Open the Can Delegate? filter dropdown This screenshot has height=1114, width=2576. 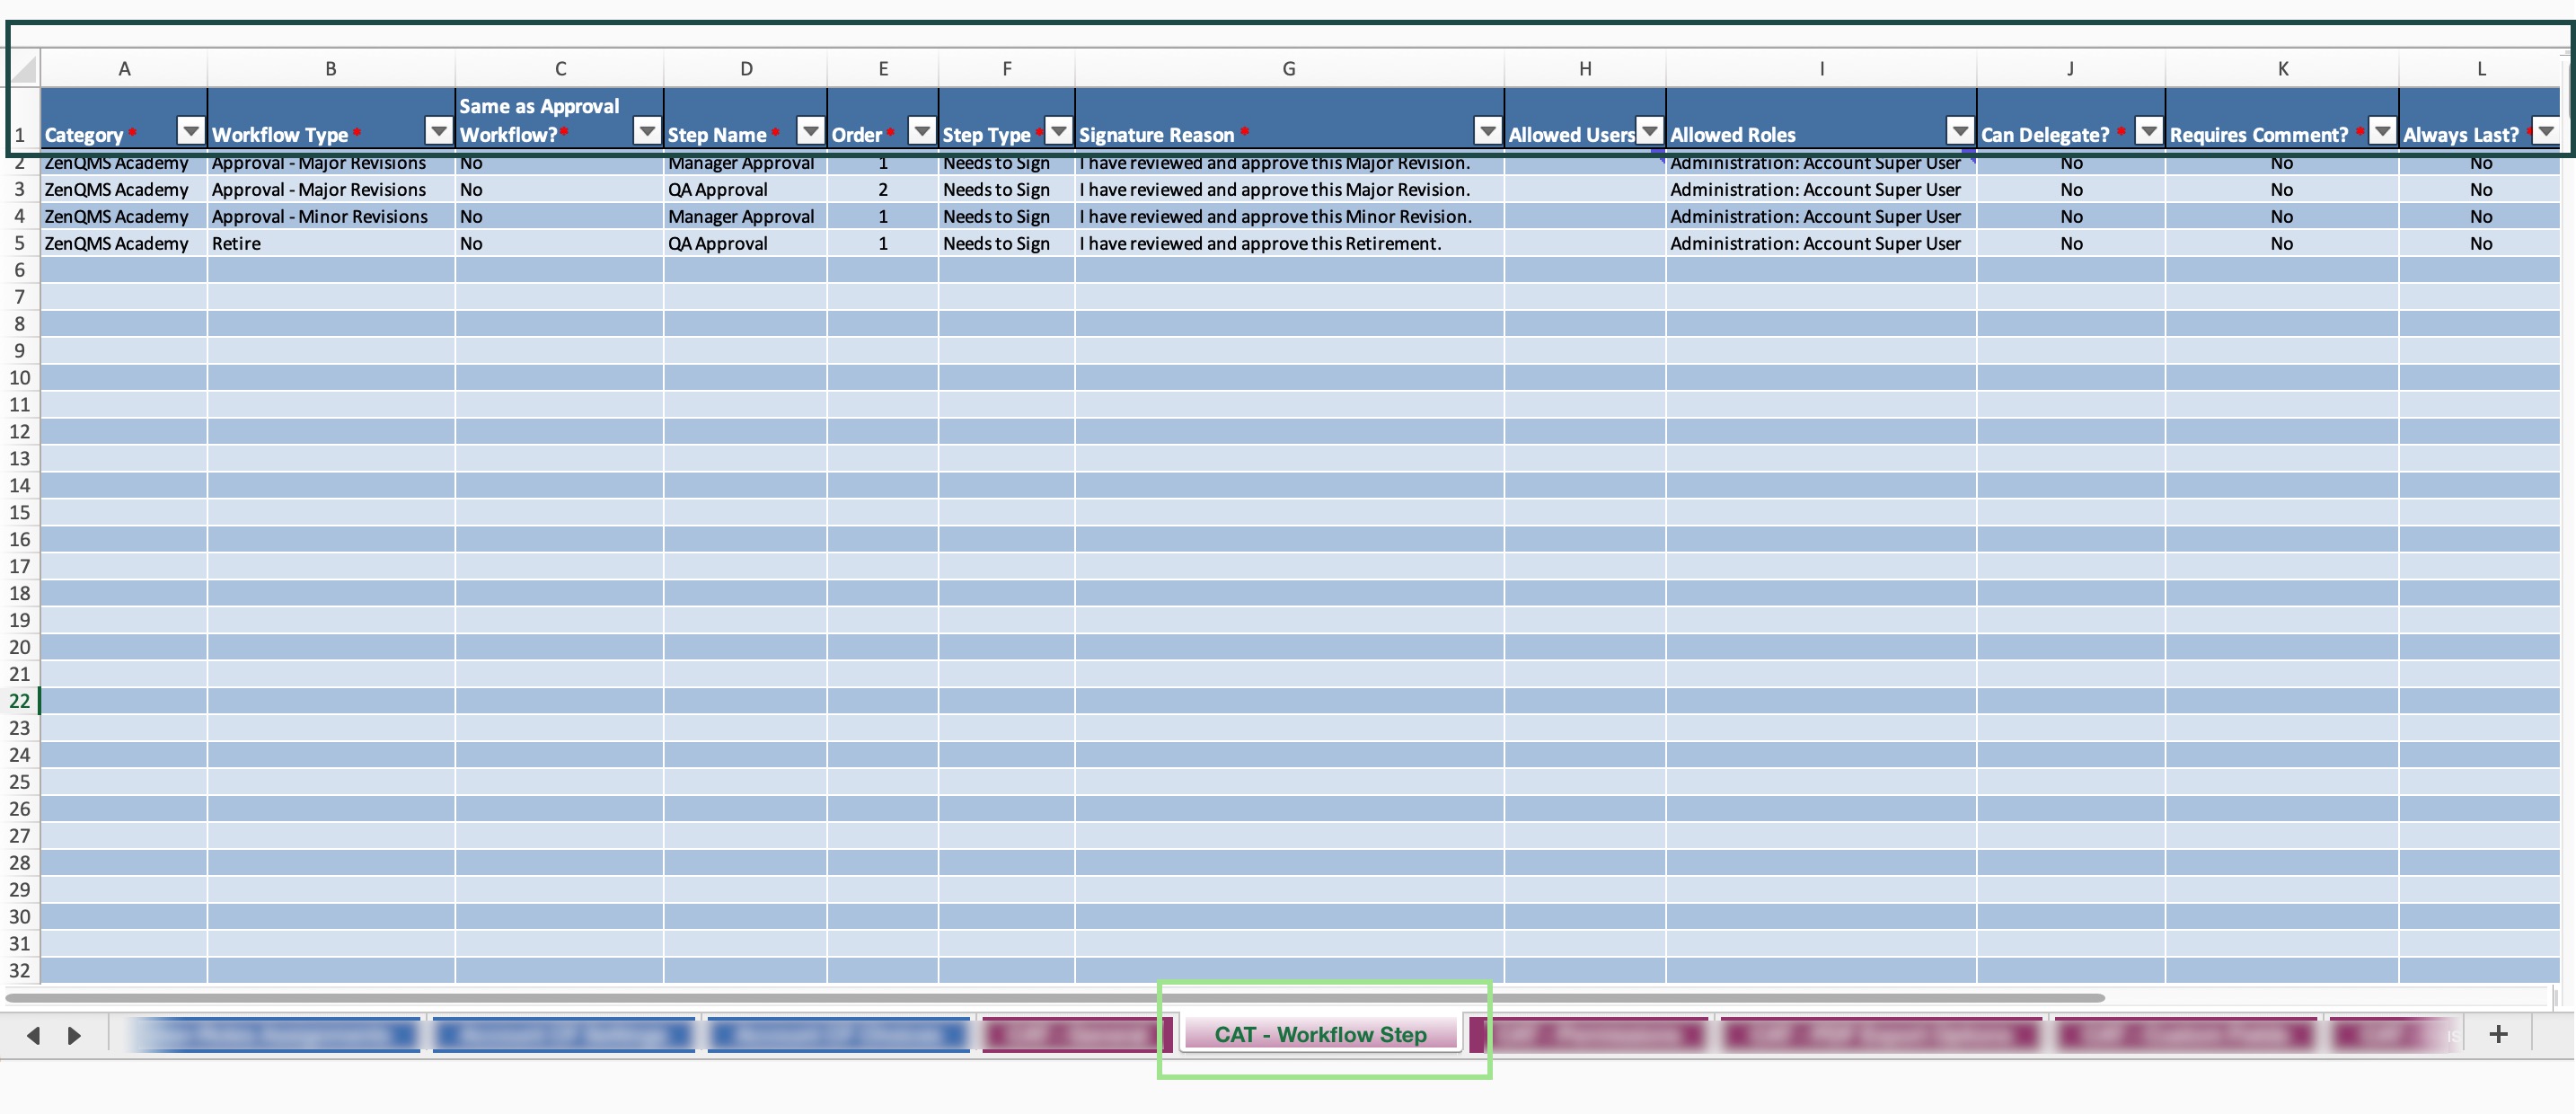point(2149,130)
